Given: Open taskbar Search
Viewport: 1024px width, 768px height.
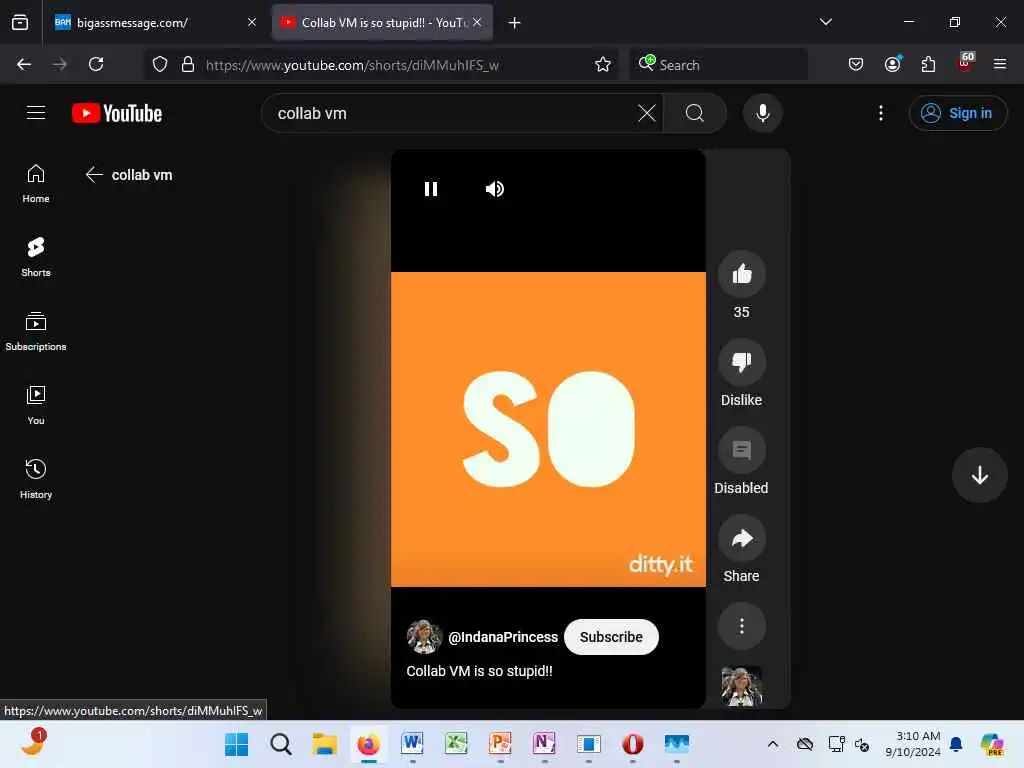Looking at the screenshot, I should [281, 744].
